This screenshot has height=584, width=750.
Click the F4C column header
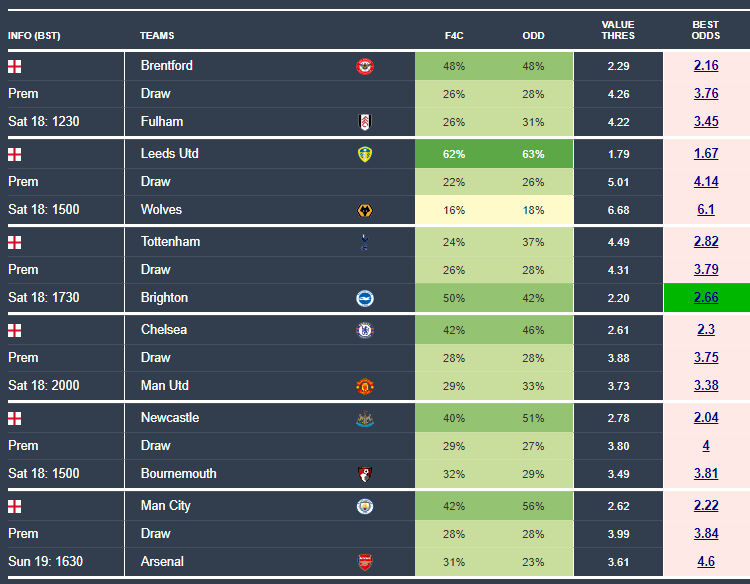click(x=454, y=36)
